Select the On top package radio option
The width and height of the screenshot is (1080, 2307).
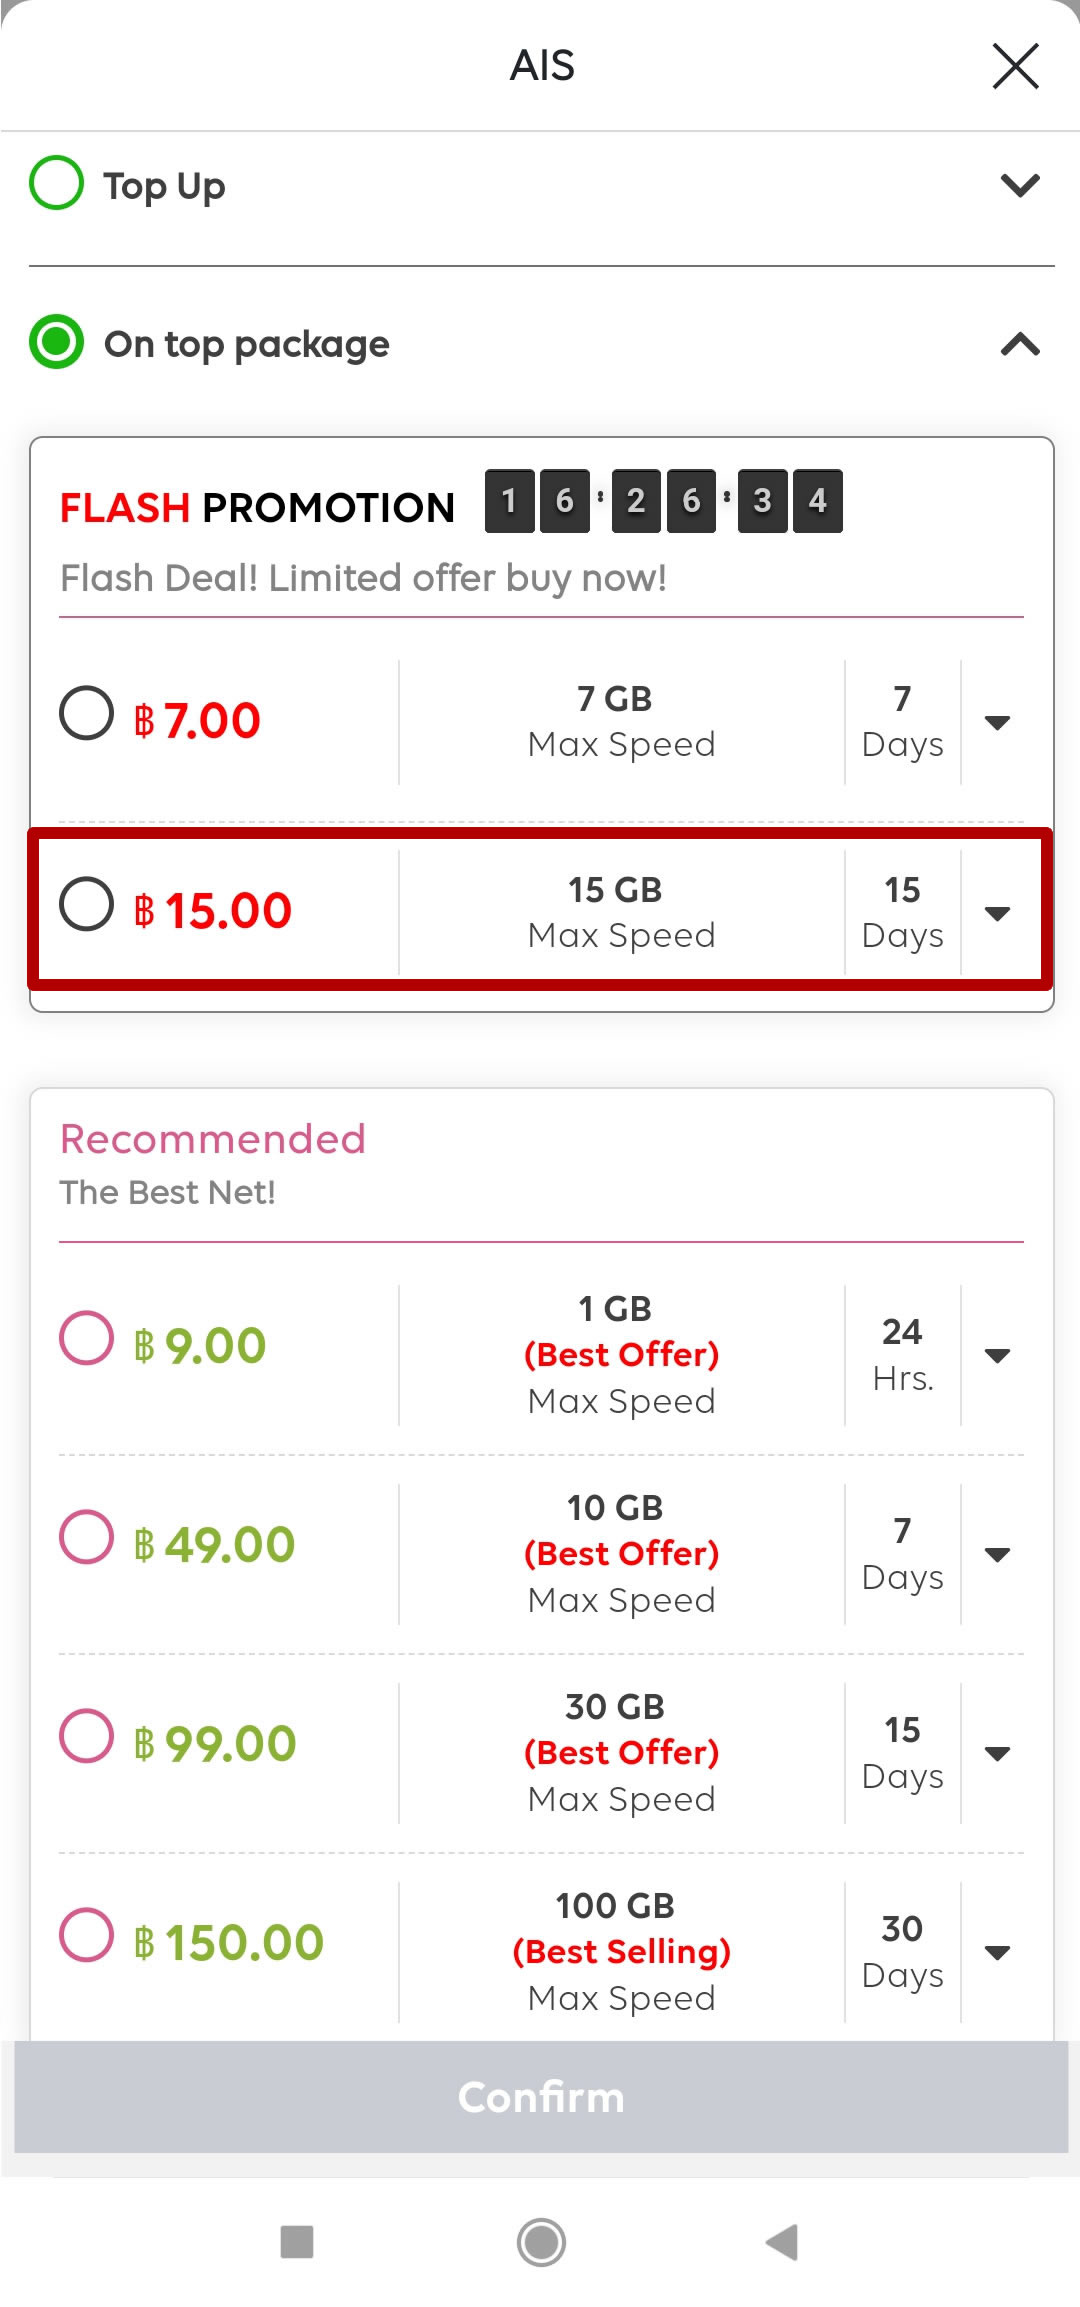pyautogui.click(x=57, y=342)
